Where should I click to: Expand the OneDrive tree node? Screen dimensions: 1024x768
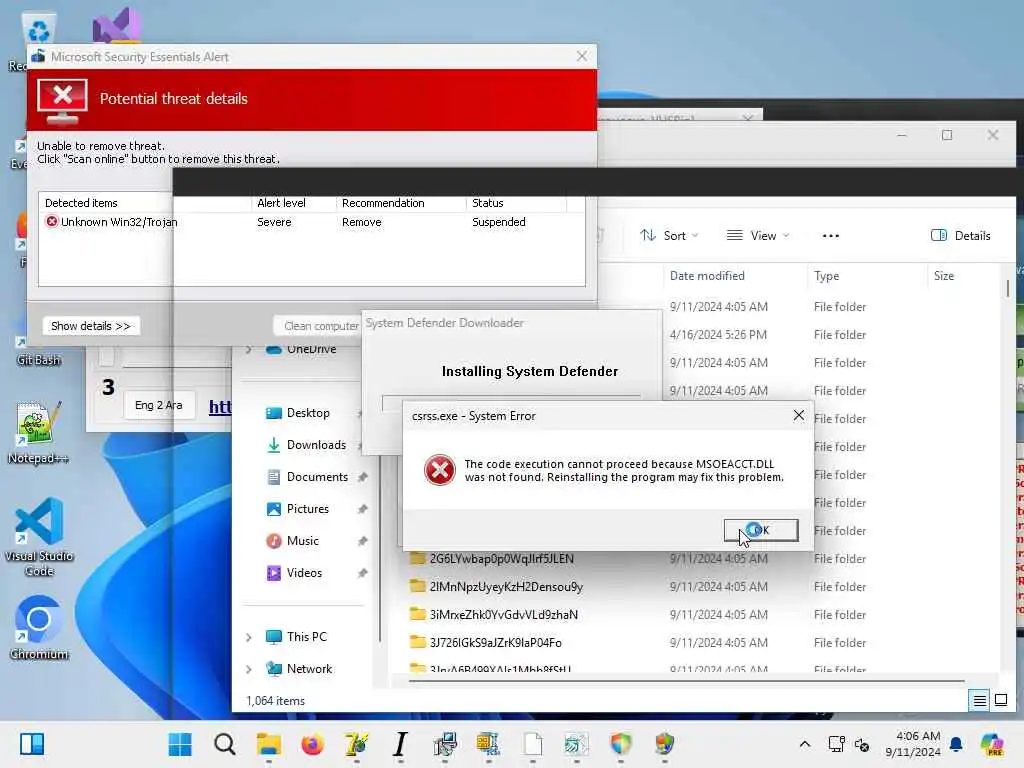coord(249,349)
